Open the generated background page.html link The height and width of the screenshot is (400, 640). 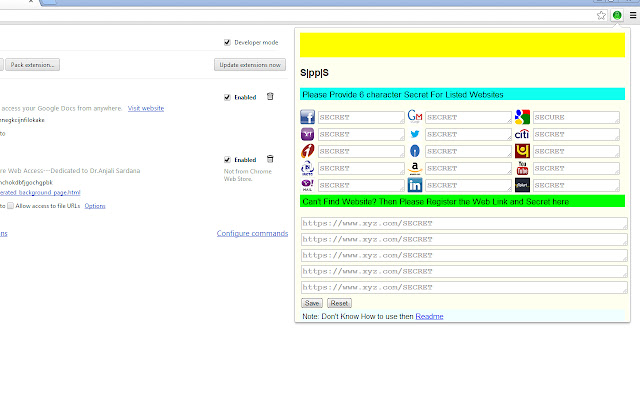point(40,192)
